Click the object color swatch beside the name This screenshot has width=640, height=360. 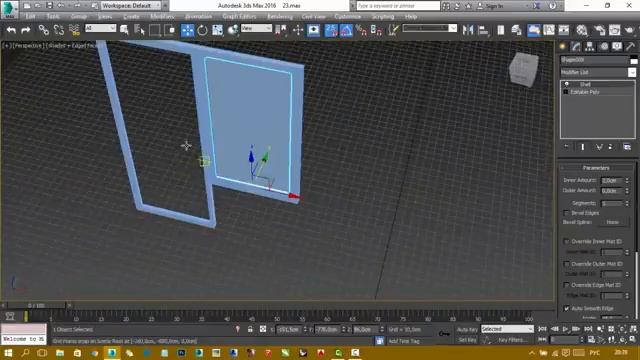click(633, 61)
